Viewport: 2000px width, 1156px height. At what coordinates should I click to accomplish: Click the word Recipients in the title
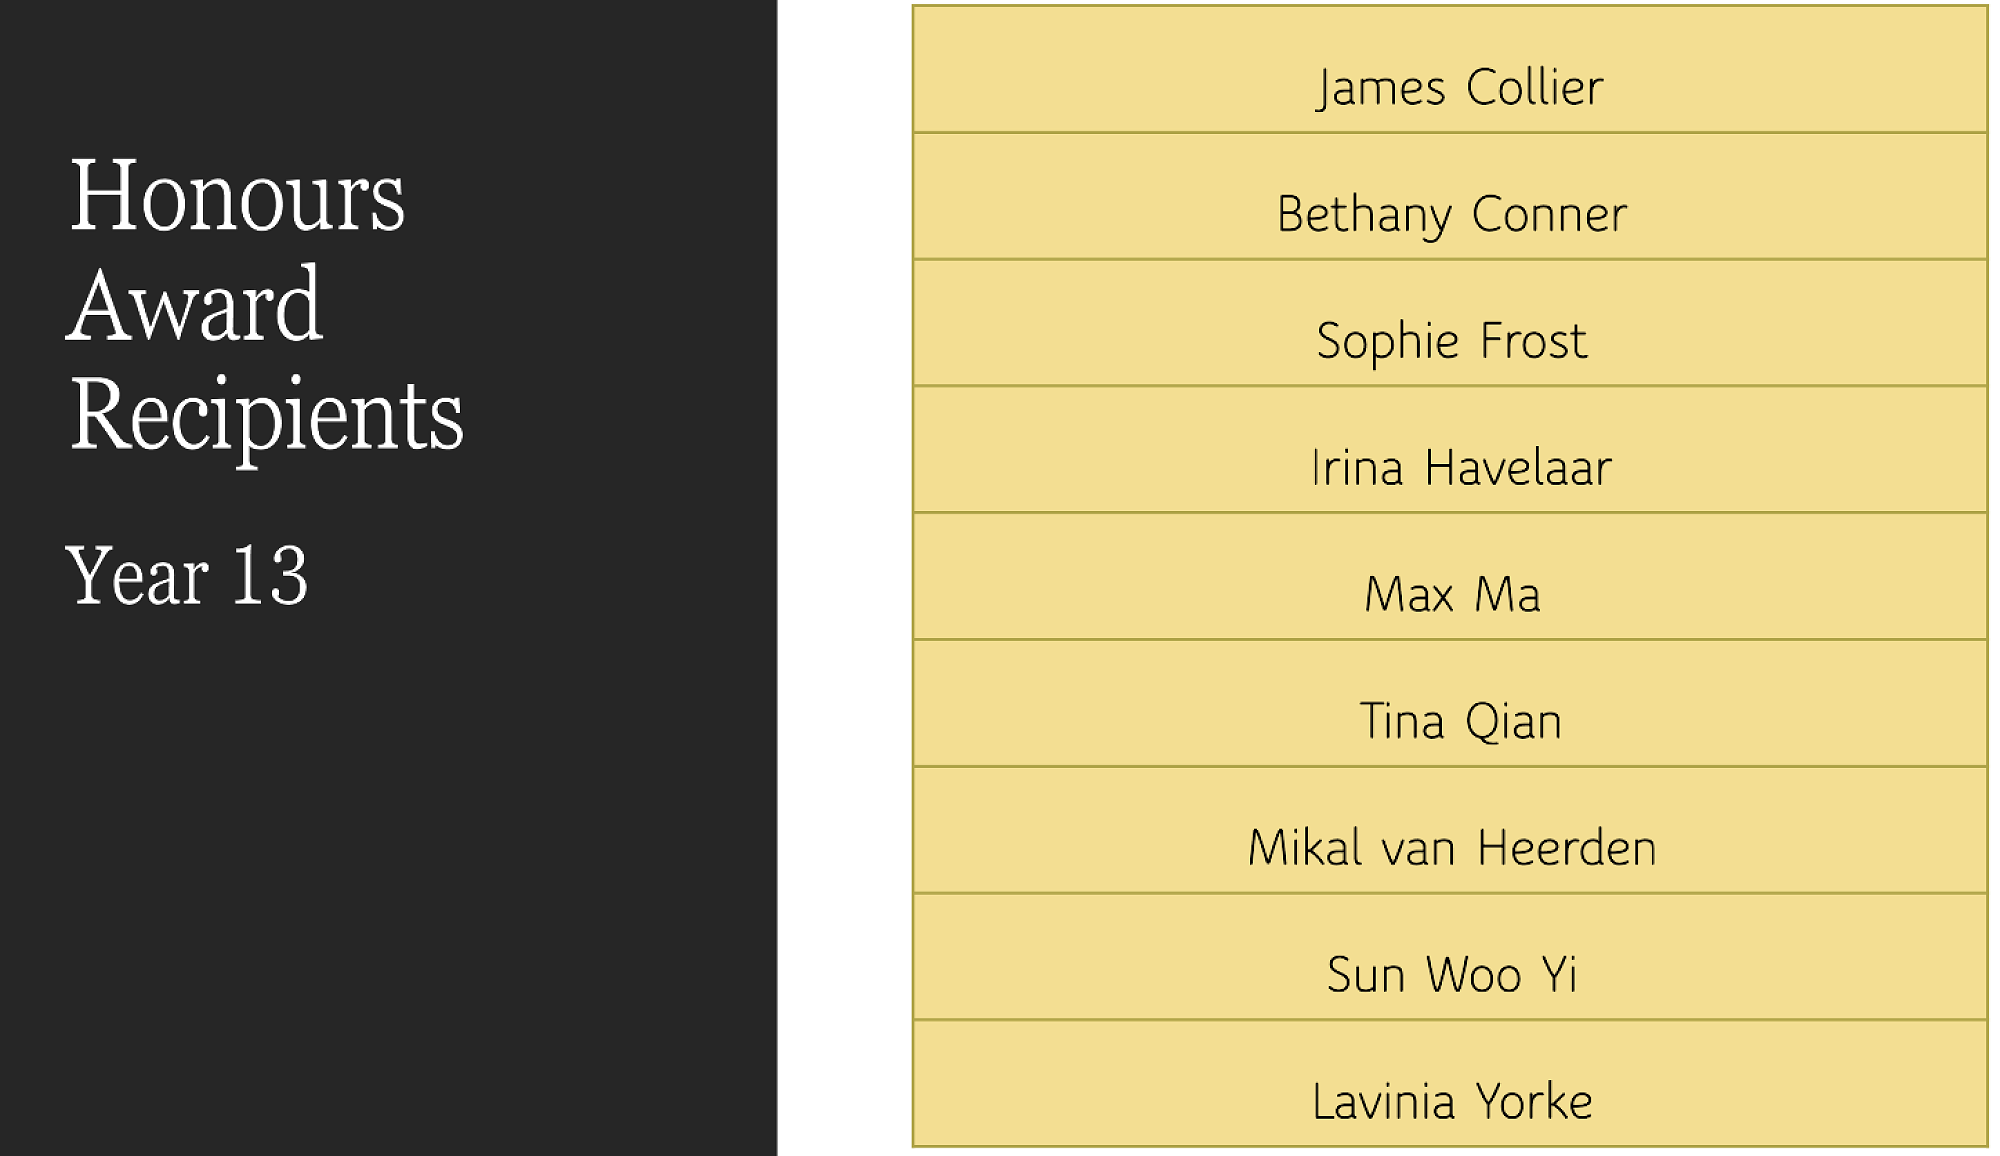(x=266, y=415)
